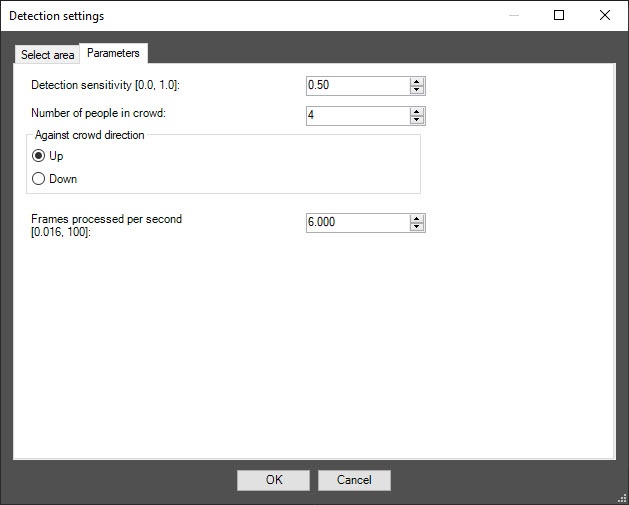
Task: Close the Detection settings window
Action: point(605,15)
